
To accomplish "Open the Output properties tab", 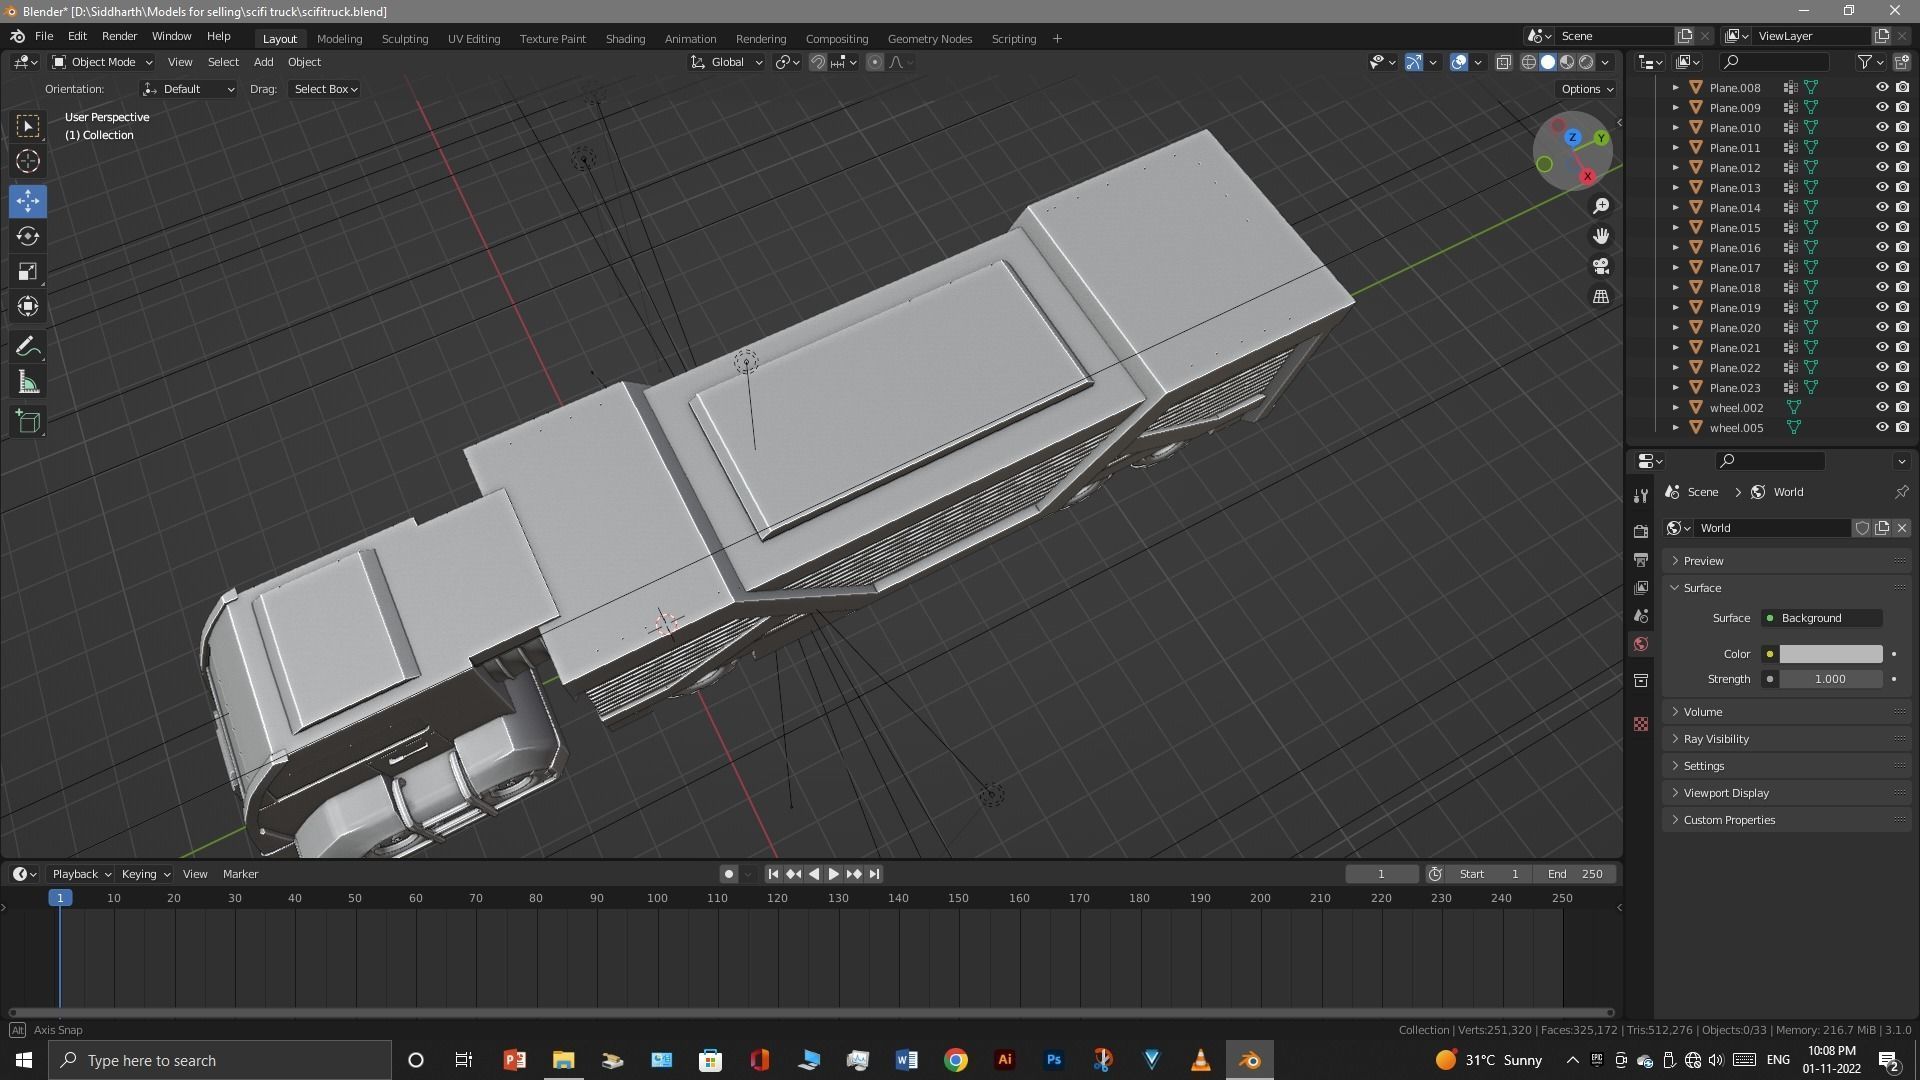I will 1640,559.
